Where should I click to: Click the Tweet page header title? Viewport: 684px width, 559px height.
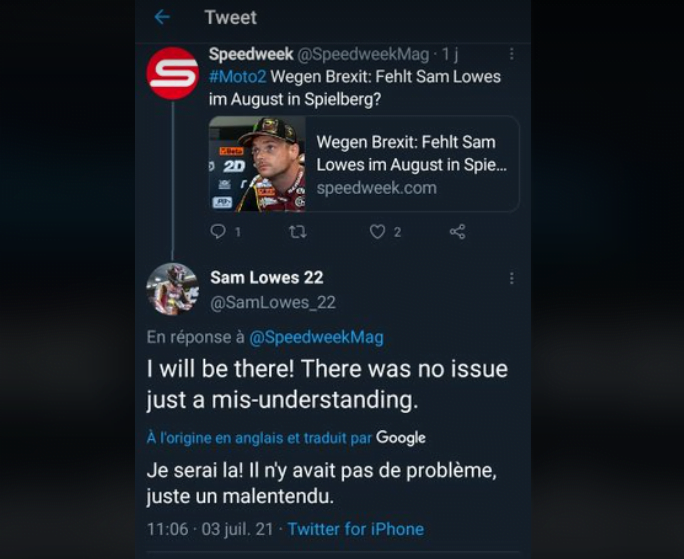point(230,18)
